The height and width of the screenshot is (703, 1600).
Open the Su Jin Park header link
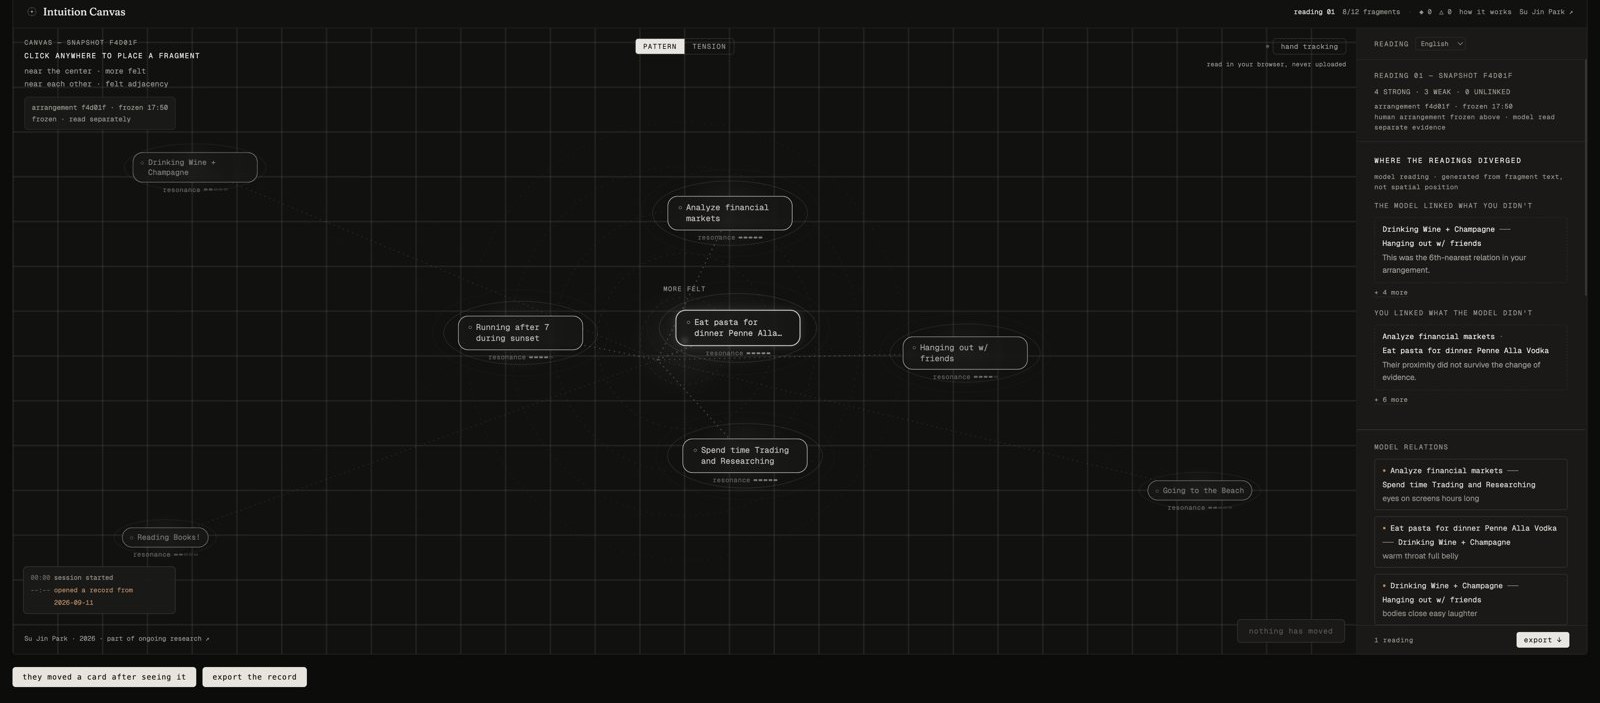(1546, 12)
